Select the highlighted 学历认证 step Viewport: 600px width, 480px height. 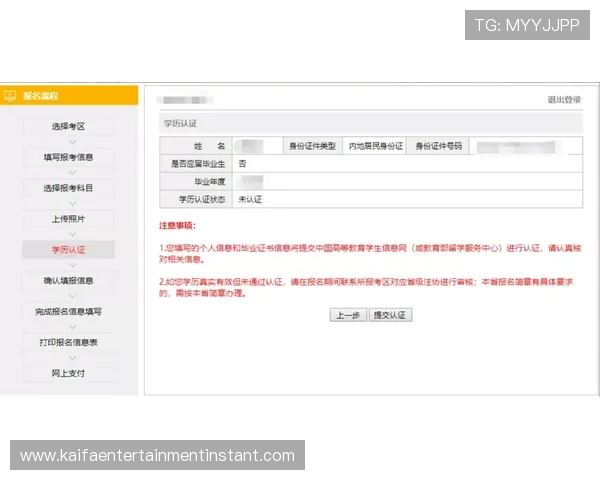coord(68,250)
